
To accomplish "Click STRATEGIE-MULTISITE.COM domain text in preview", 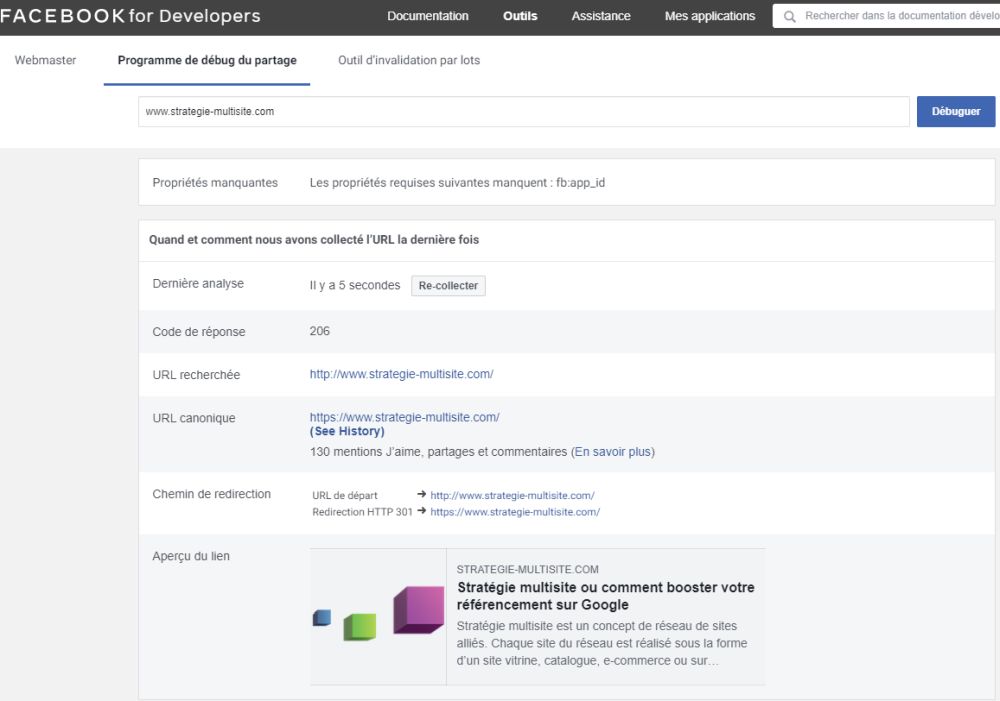I will pos(527,570).
